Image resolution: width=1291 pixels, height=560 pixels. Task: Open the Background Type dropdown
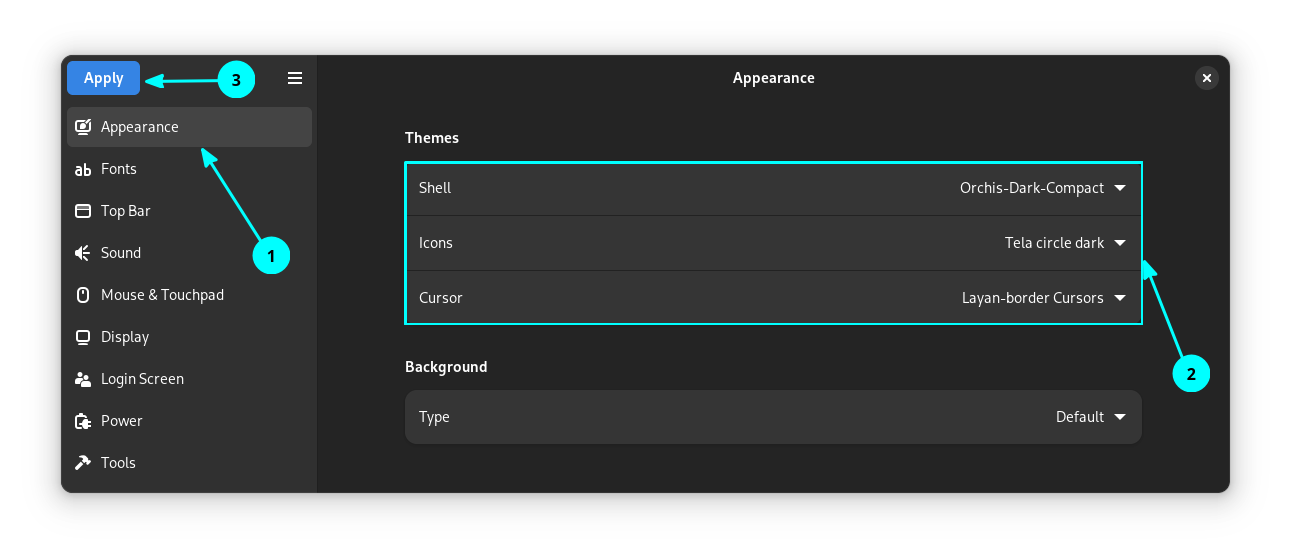[1120, 417]
